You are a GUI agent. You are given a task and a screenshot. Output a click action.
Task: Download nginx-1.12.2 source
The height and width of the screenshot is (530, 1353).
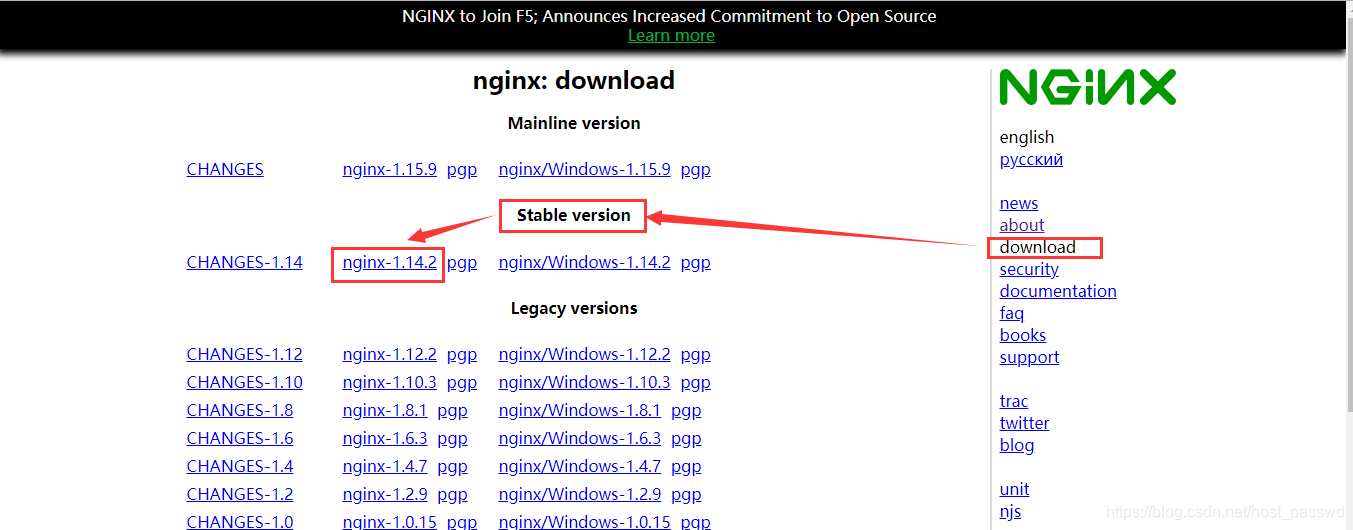pos(389,354)
